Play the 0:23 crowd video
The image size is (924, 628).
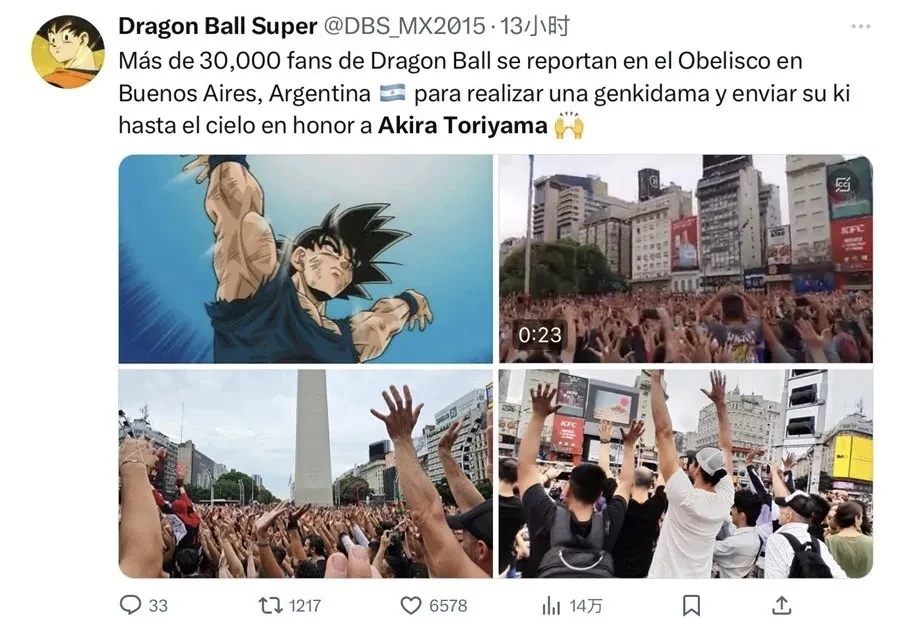686,259
